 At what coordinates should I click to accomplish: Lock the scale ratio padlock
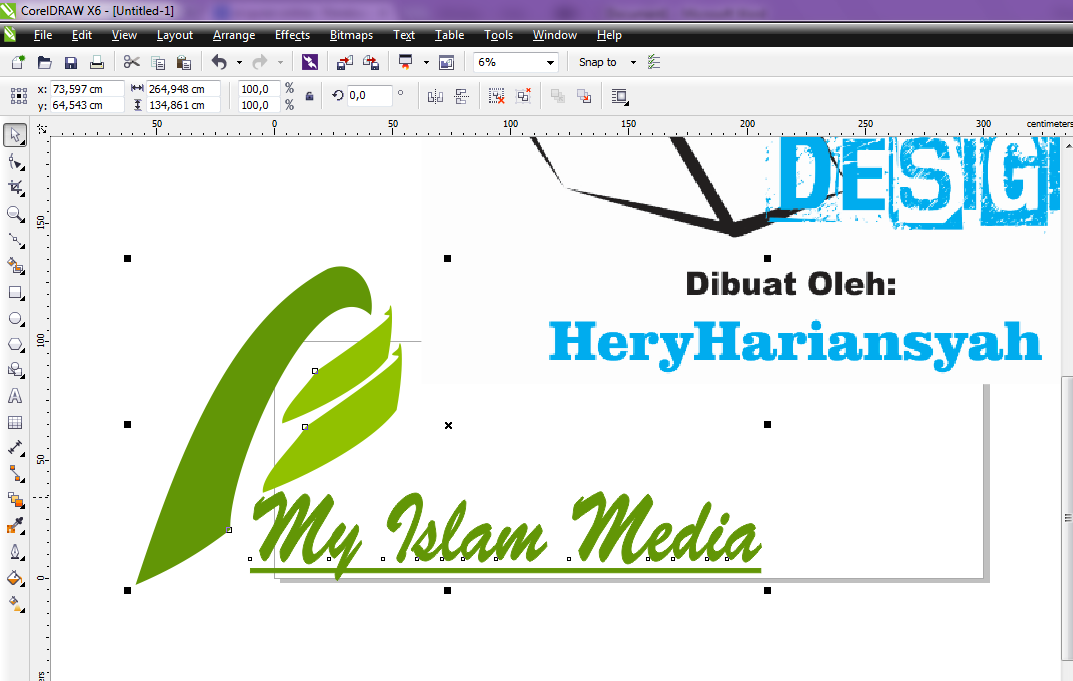310,95
